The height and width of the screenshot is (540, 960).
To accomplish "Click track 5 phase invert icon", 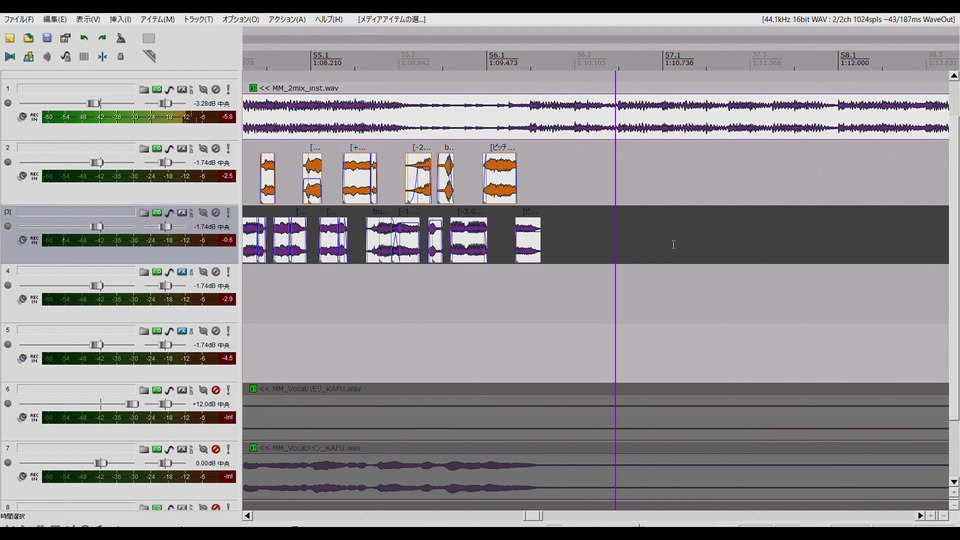I will pyautogui.click(x=203, y=331).
